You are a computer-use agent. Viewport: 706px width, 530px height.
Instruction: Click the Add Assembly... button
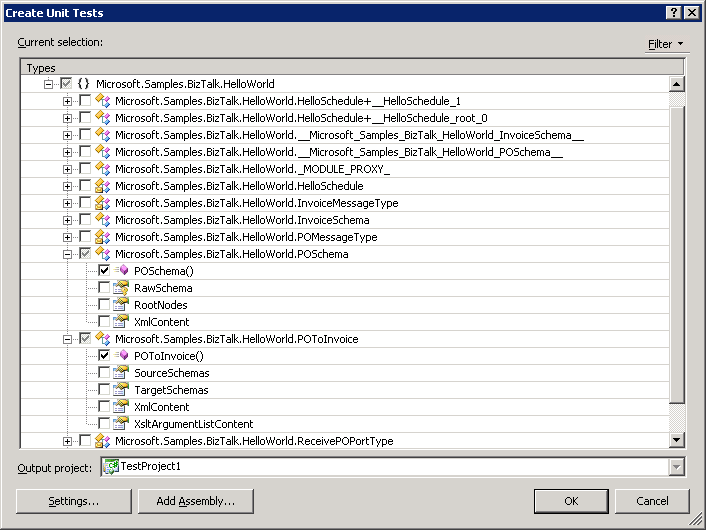pos(196,501)
